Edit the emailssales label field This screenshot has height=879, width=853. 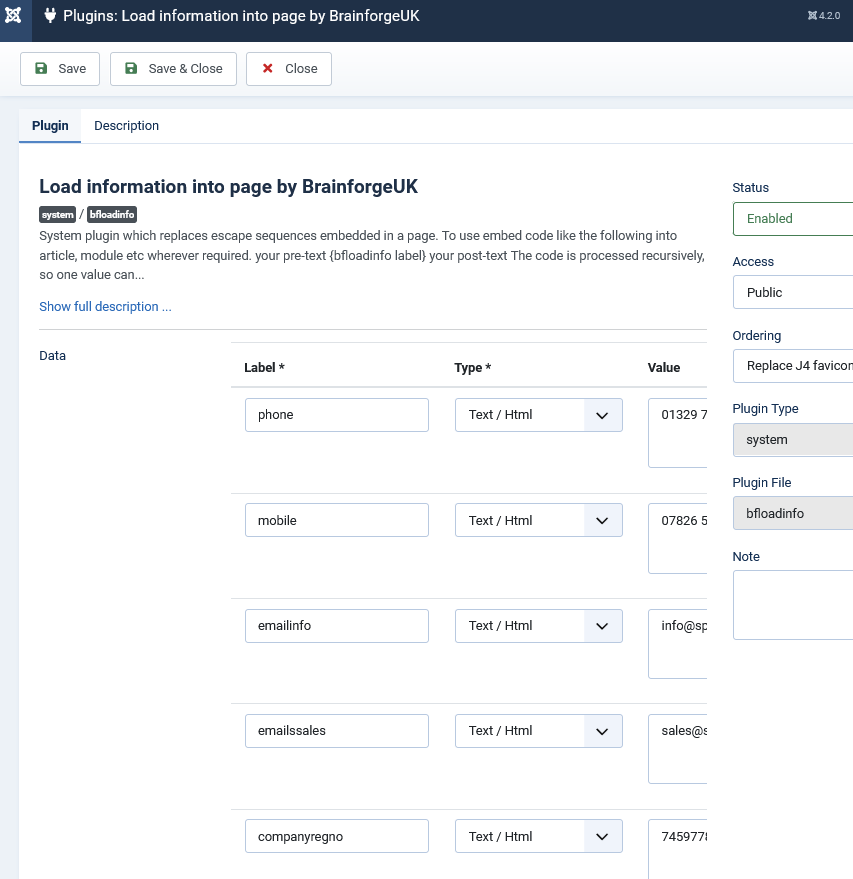(337, 731)
